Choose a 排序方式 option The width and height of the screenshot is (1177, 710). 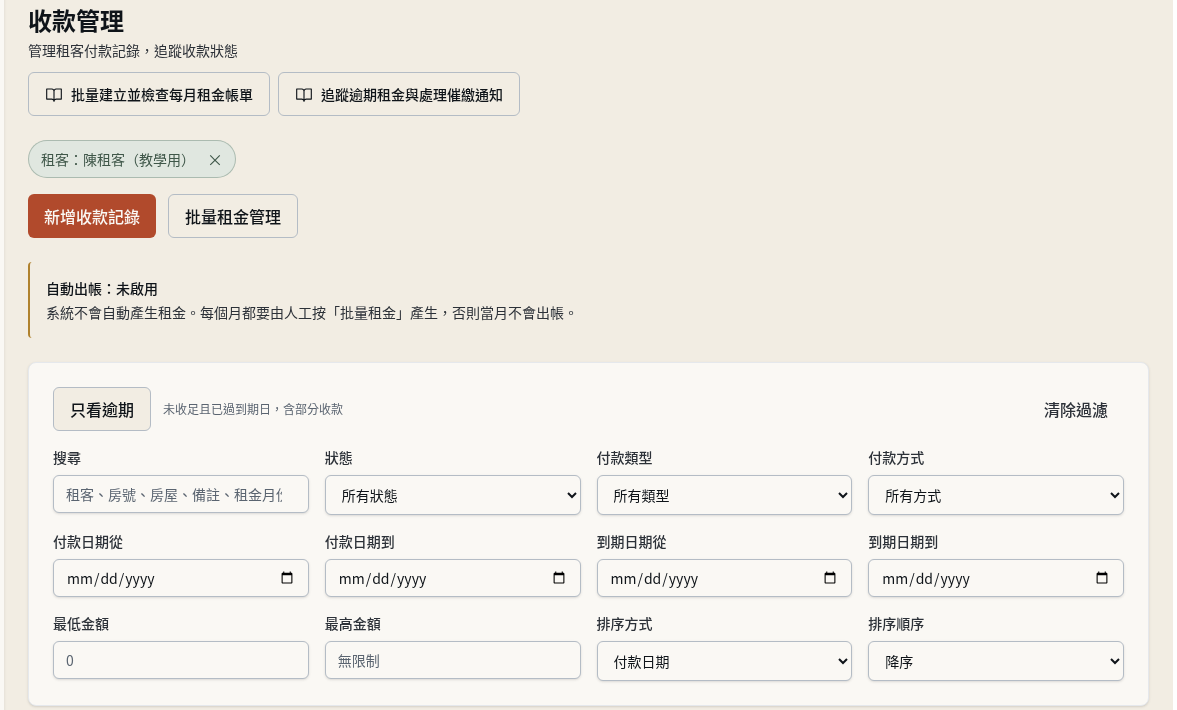[x=724, y=661]
